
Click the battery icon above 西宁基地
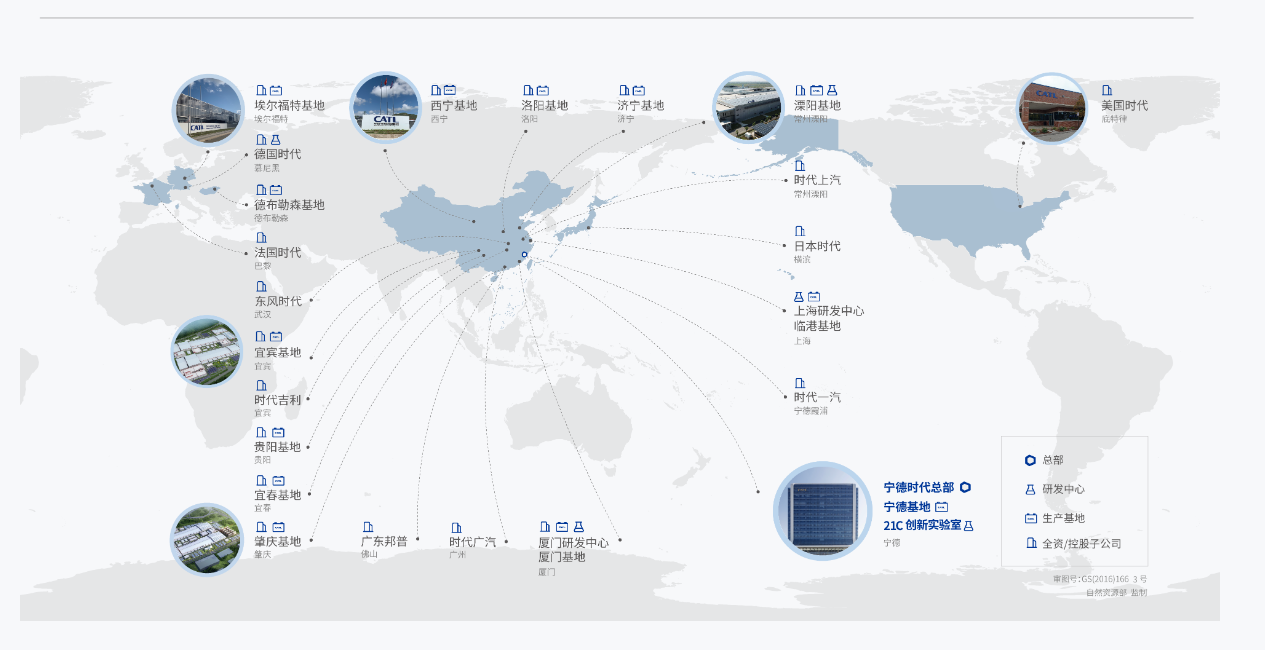pyautogui.click(x=450, y=90)
